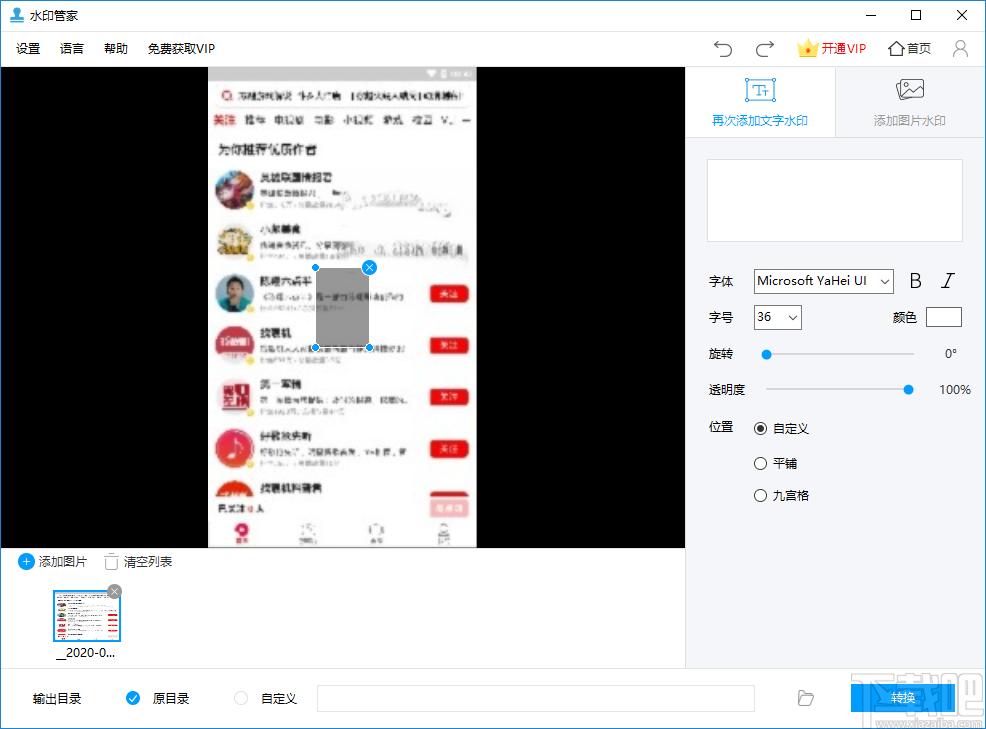Open the 颜色 color swatch
Viewport: 986px width, 729px height.
943,317
